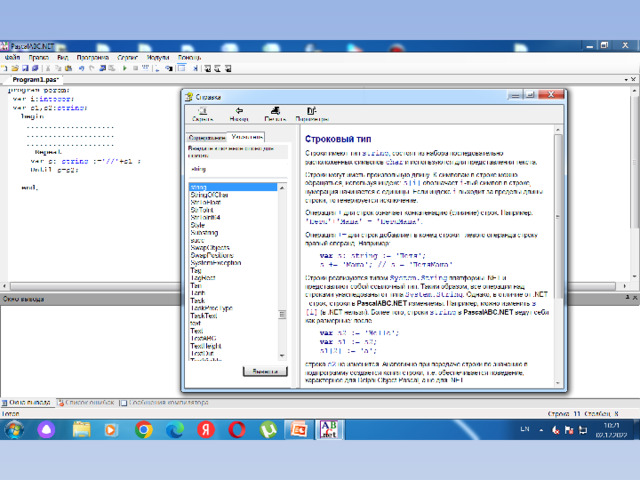Click index list scrollbar up arrow

point(282,187)
